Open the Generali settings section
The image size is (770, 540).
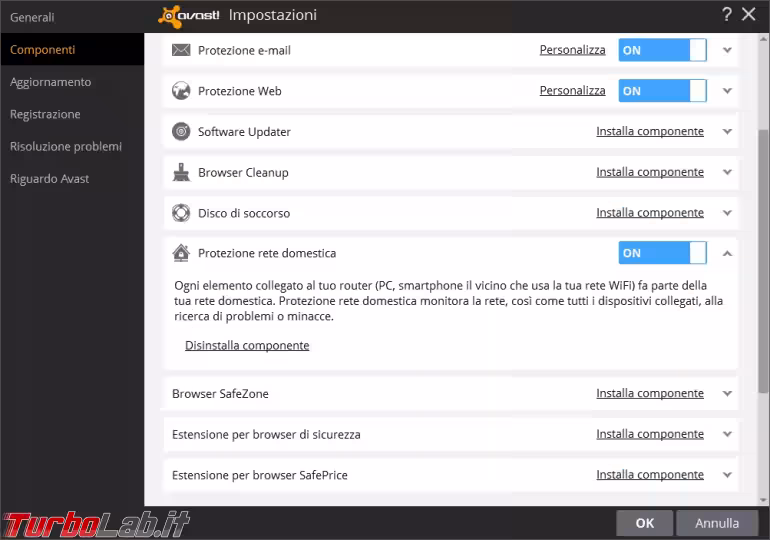click(72, 17)
